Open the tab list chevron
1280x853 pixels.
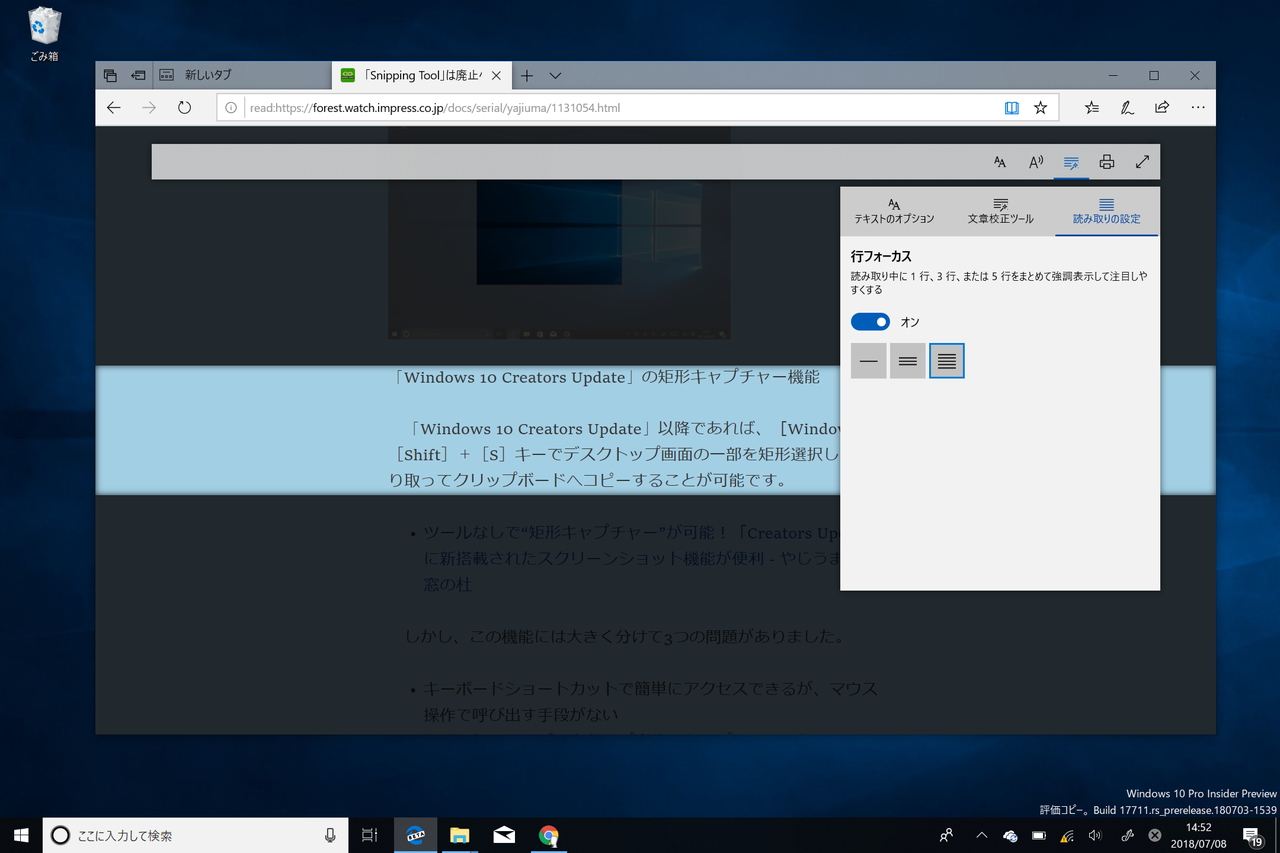tap(555, 75)
